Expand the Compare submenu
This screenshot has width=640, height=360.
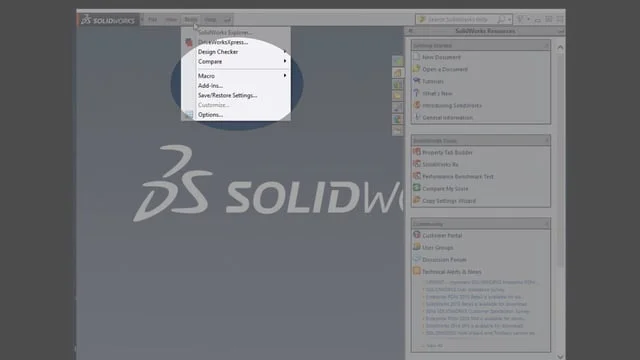236,62
